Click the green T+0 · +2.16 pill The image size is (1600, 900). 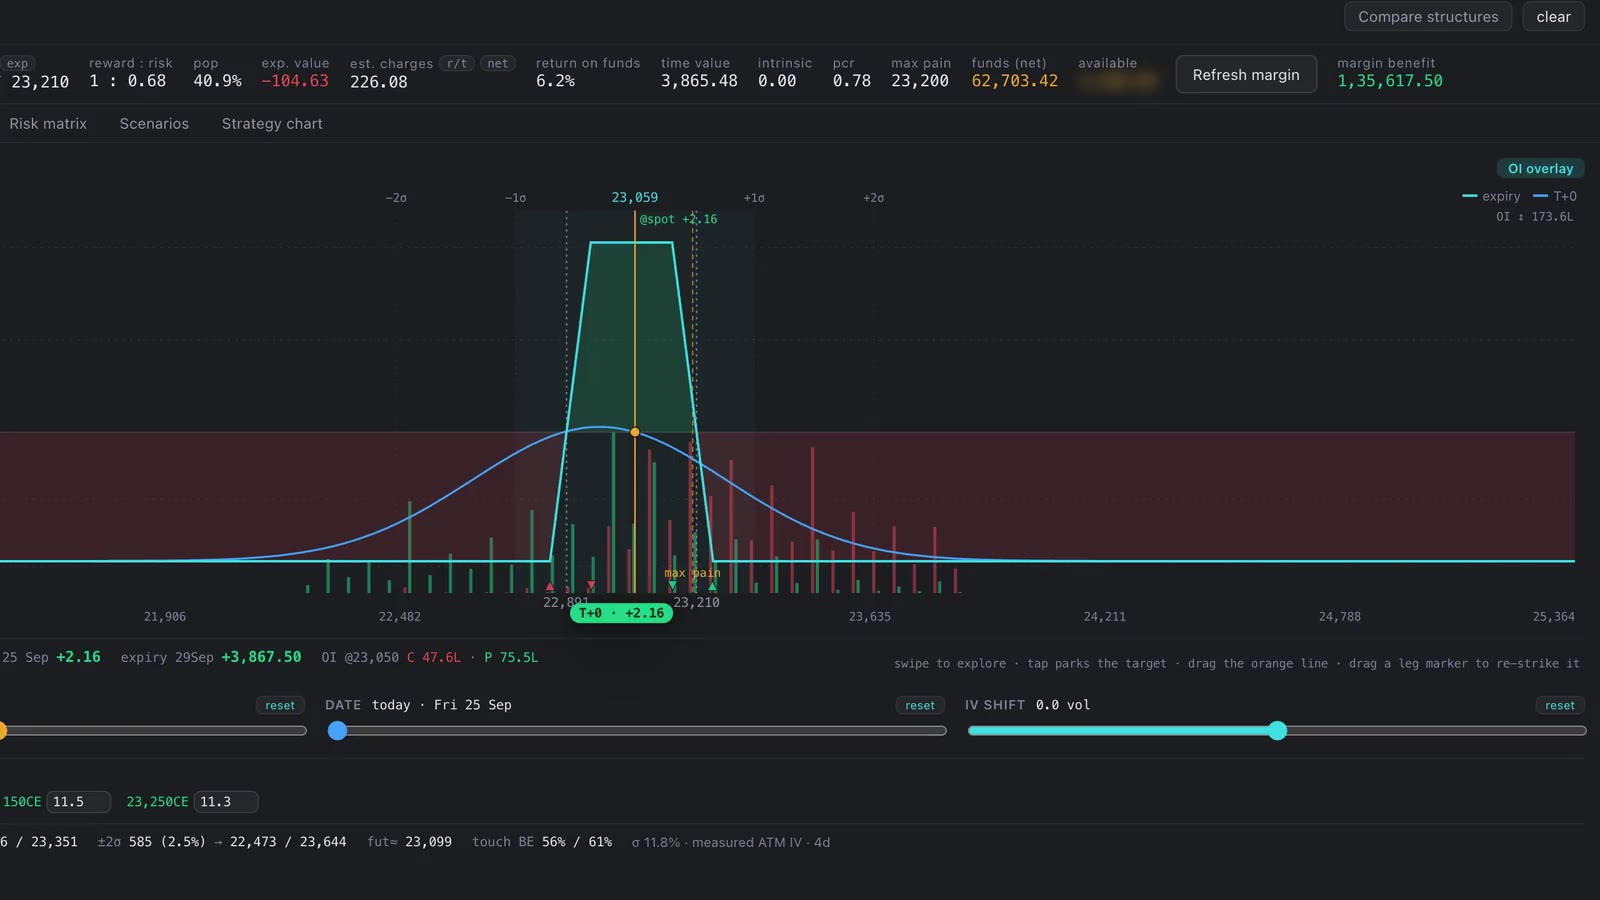coord(621,613)
